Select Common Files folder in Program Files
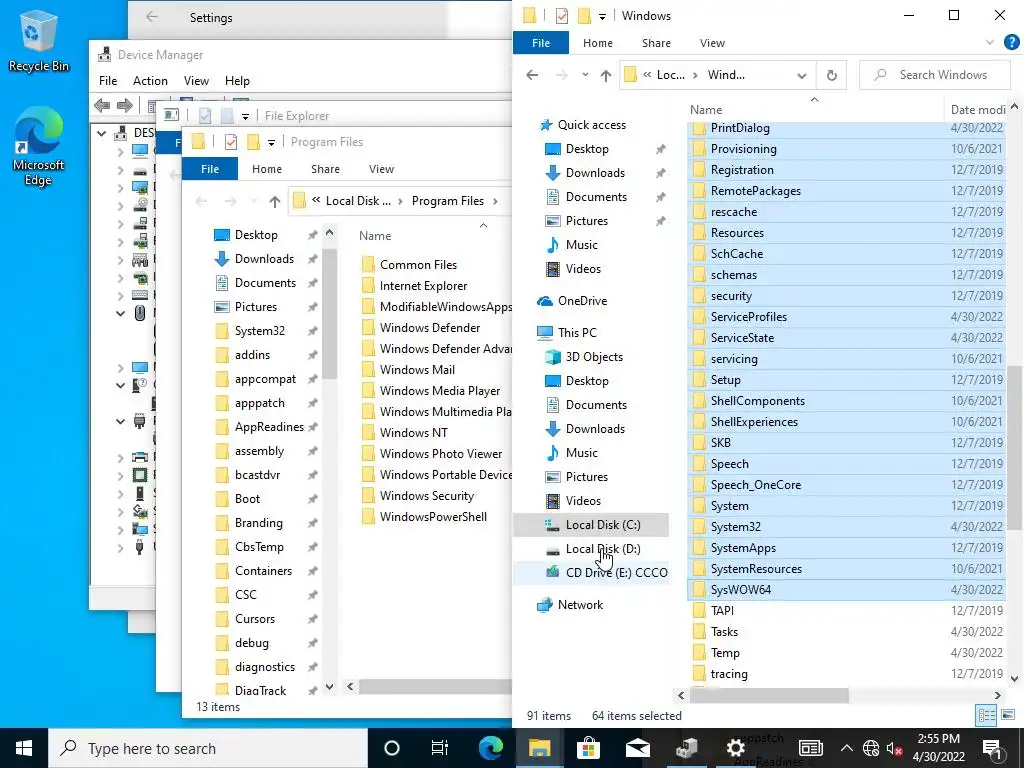 coord(418,264)
